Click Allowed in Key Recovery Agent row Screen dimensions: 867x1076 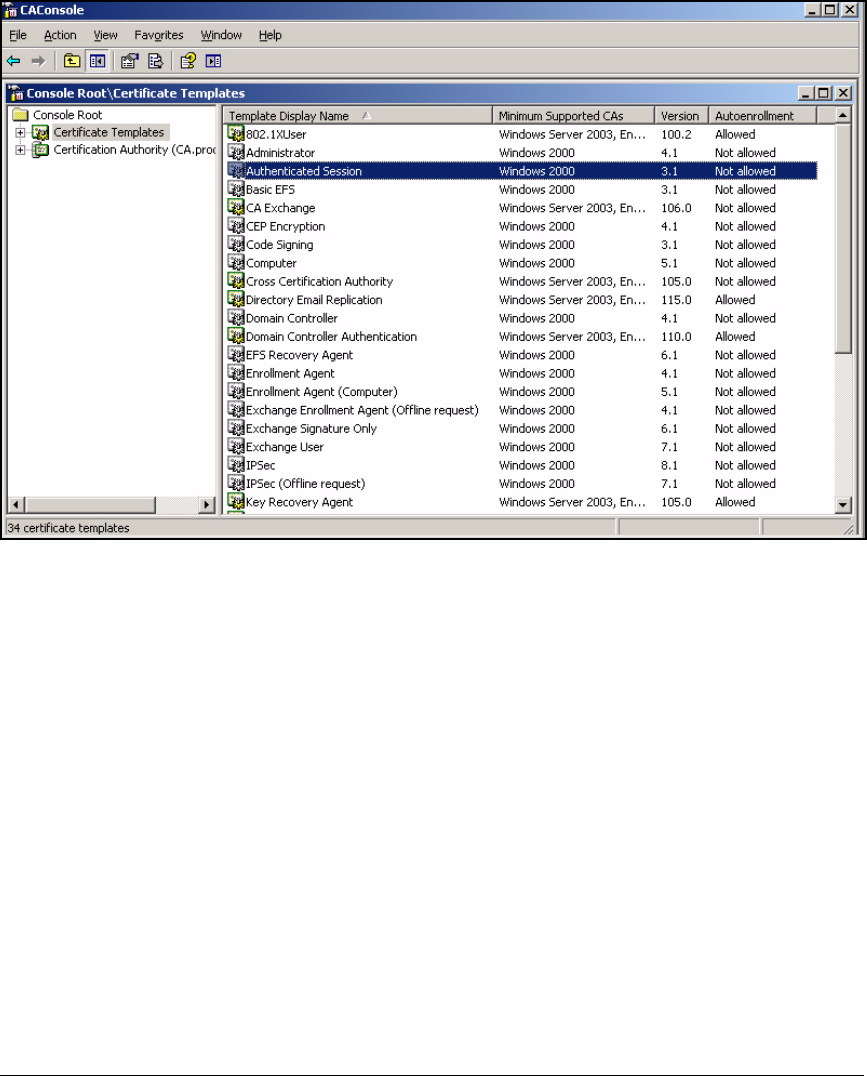pyautogui.click(x=735, y=502)
